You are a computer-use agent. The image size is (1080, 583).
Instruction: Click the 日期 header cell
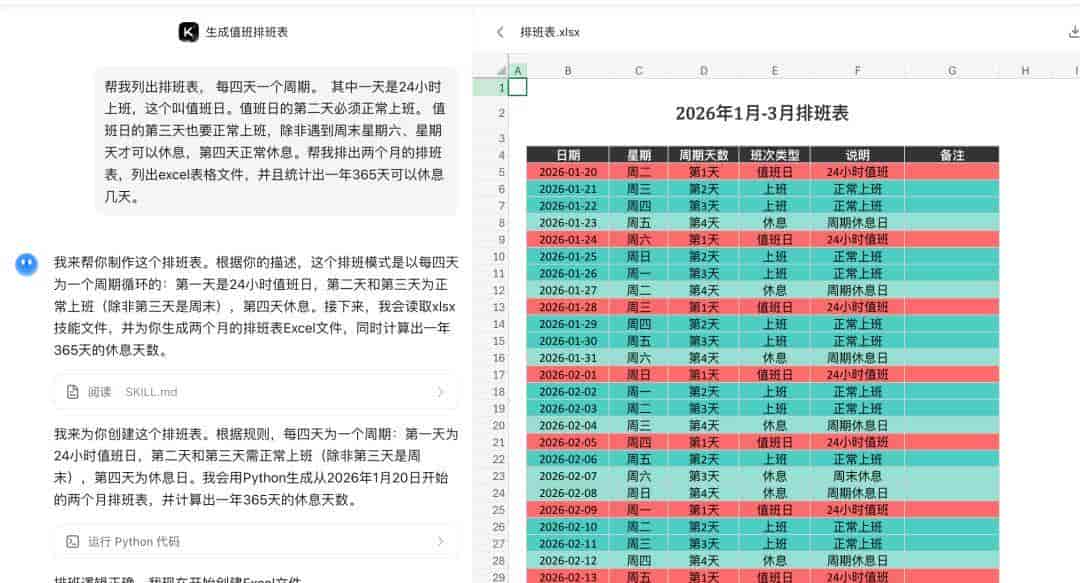[x=568, y=155]
